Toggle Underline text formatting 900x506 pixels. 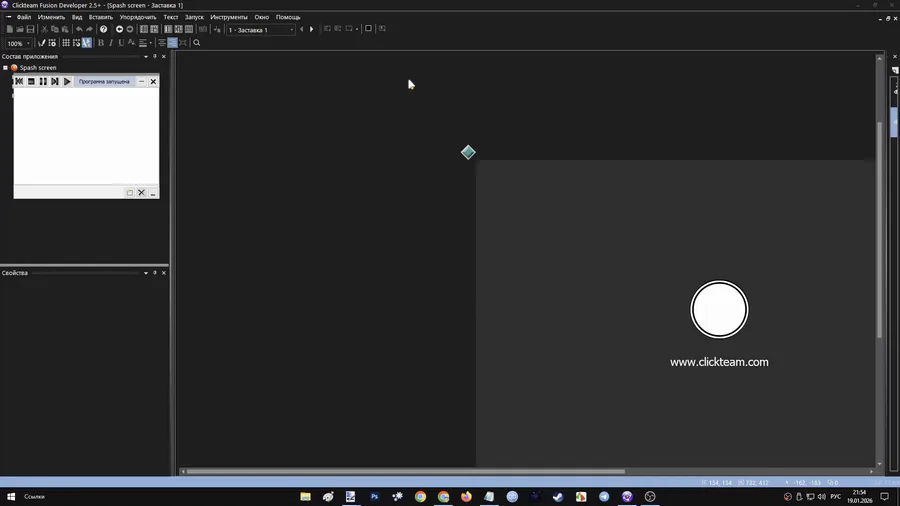pos(121,43)
